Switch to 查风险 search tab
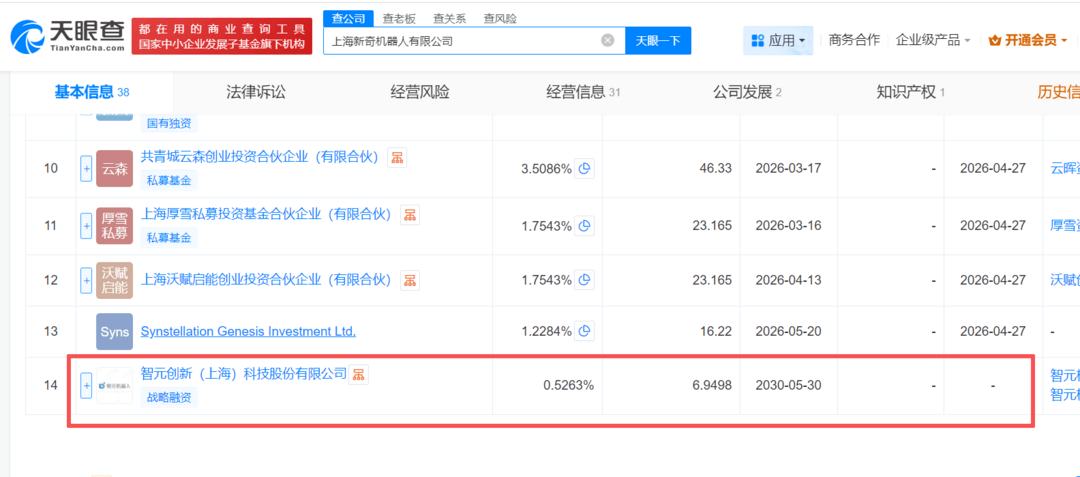This screenshot has height=477, width=1080. click(x=500, y=19)
